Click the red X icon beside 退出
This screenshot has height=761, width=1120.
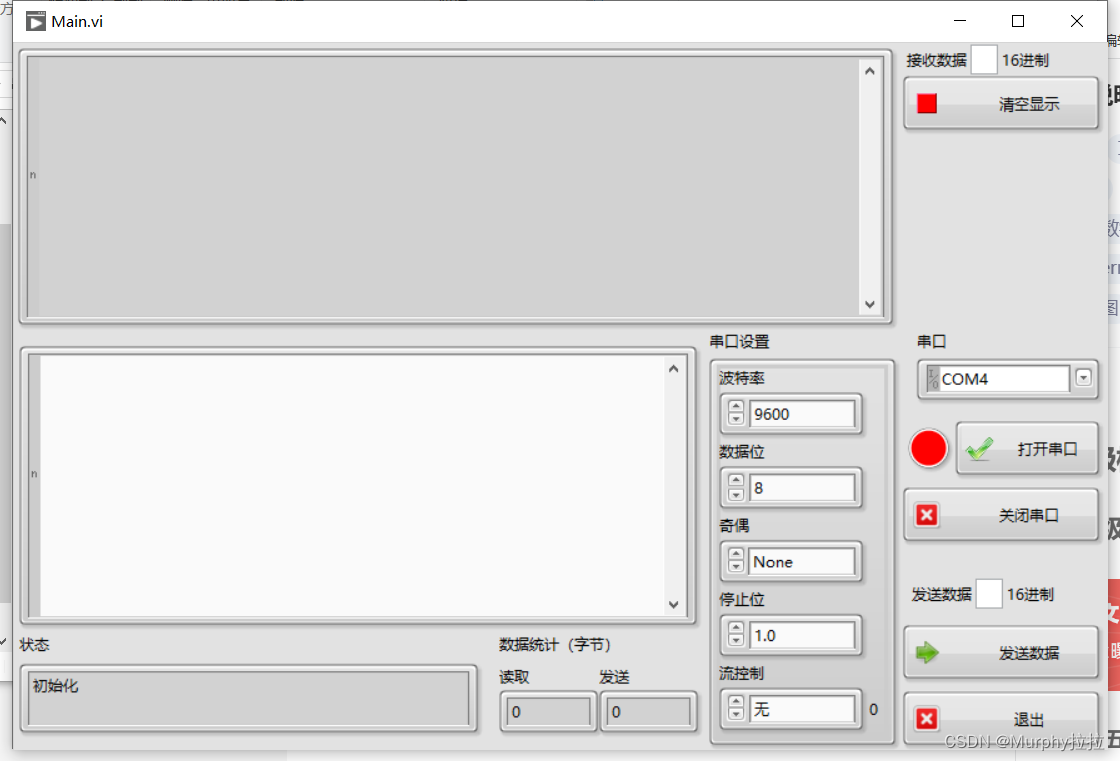click(927, 718)
